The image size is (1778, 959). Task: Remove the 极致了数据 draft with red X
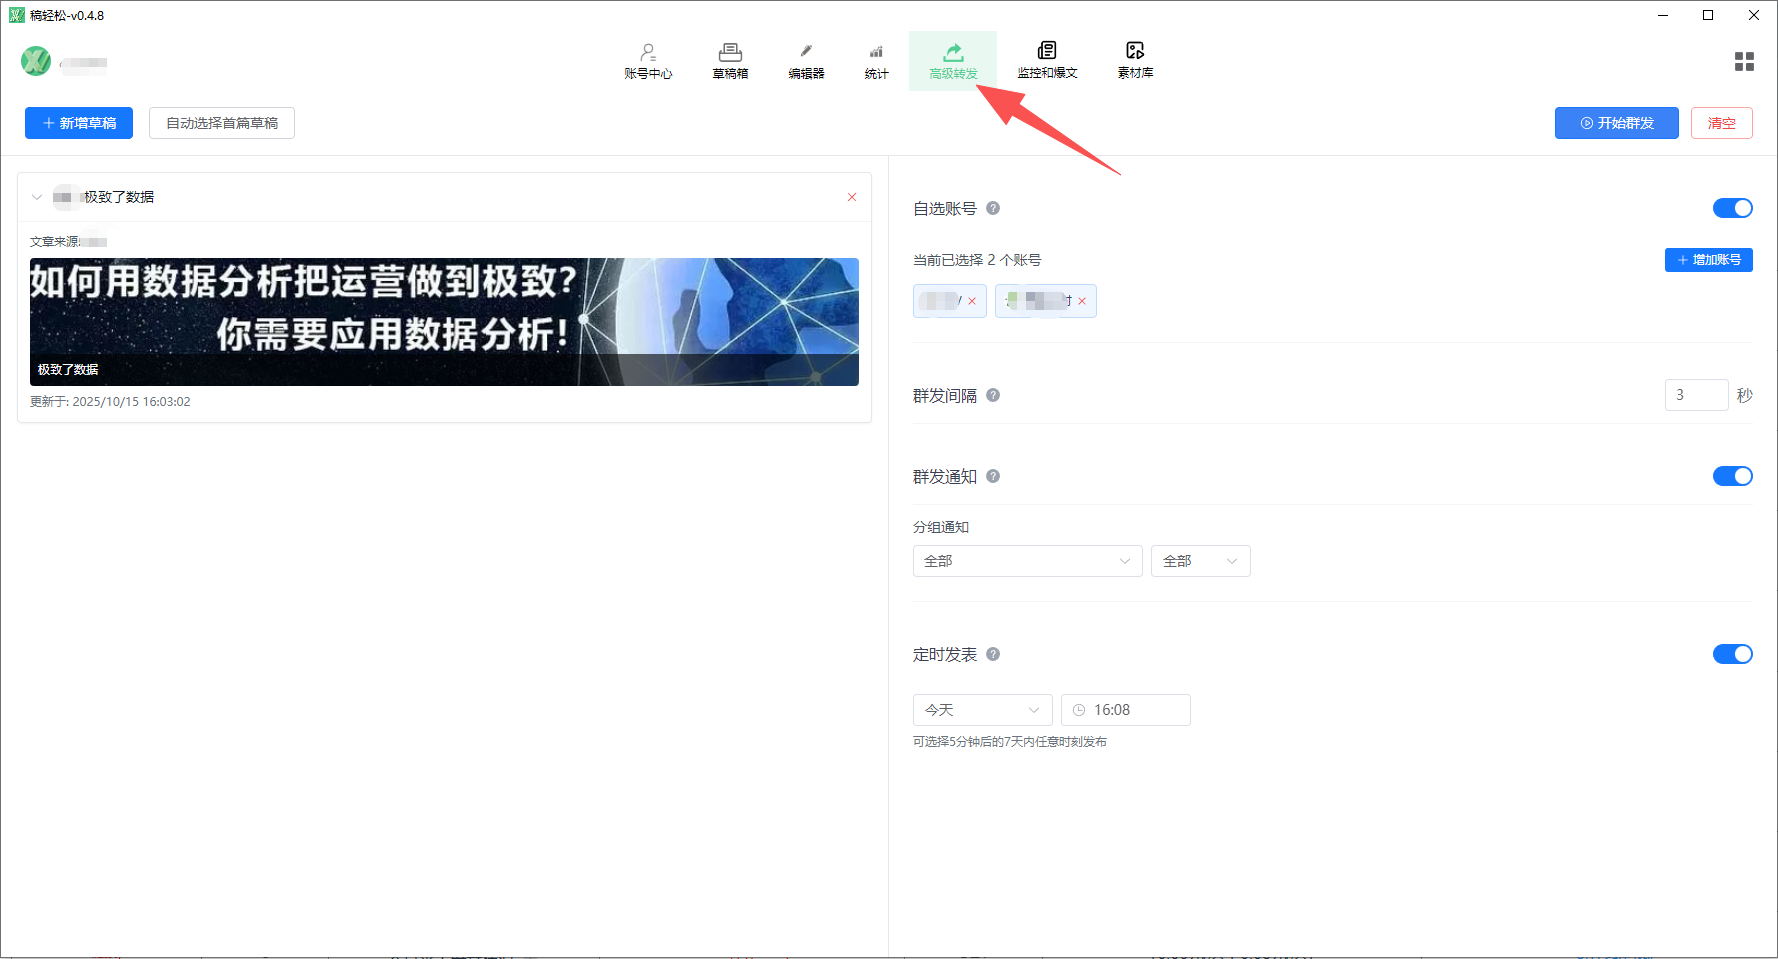[x=852, y=197]
